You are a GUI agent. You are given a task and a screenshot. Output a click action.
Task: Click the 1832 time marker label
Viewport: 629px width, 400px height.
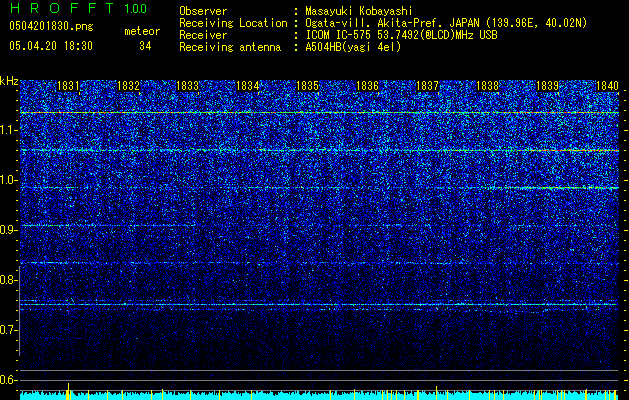tap(128, 86)
